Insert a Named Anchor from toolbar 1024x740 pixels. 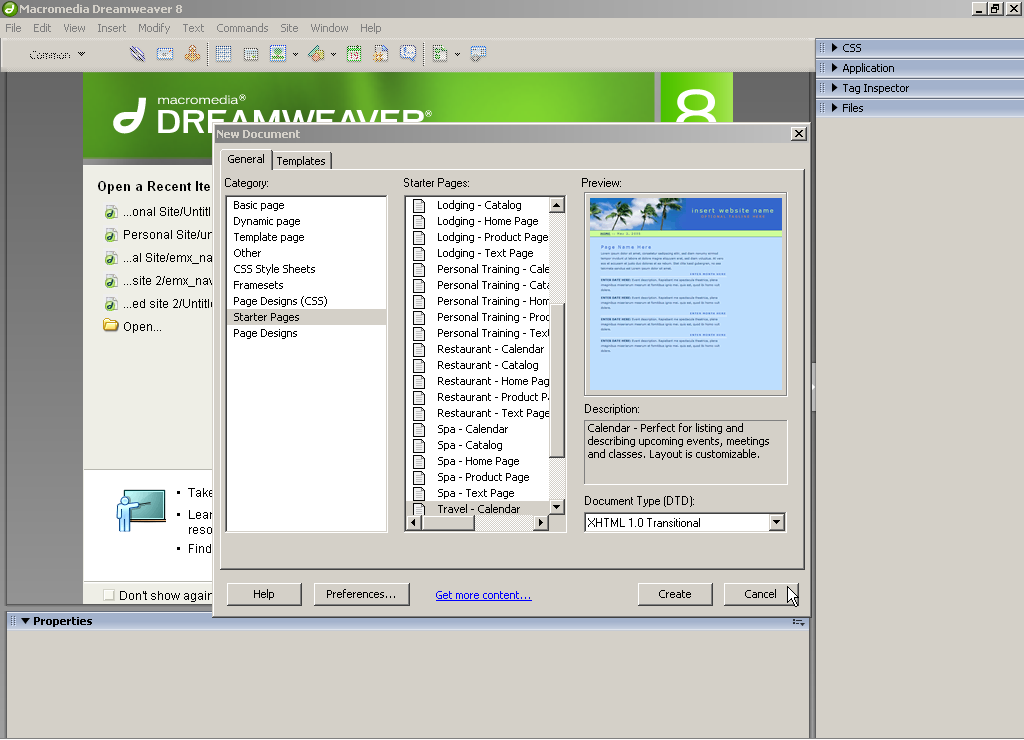tap(192, 54)
